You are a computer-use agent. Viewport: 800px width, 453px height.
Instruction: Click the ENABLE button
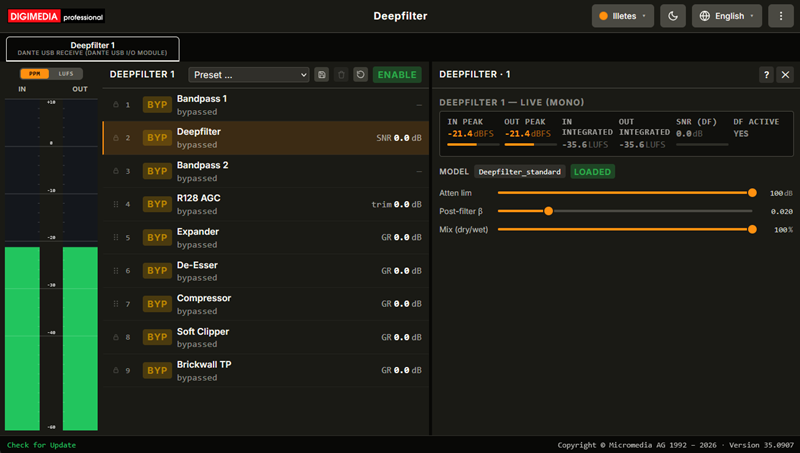[x=397, y=74]
